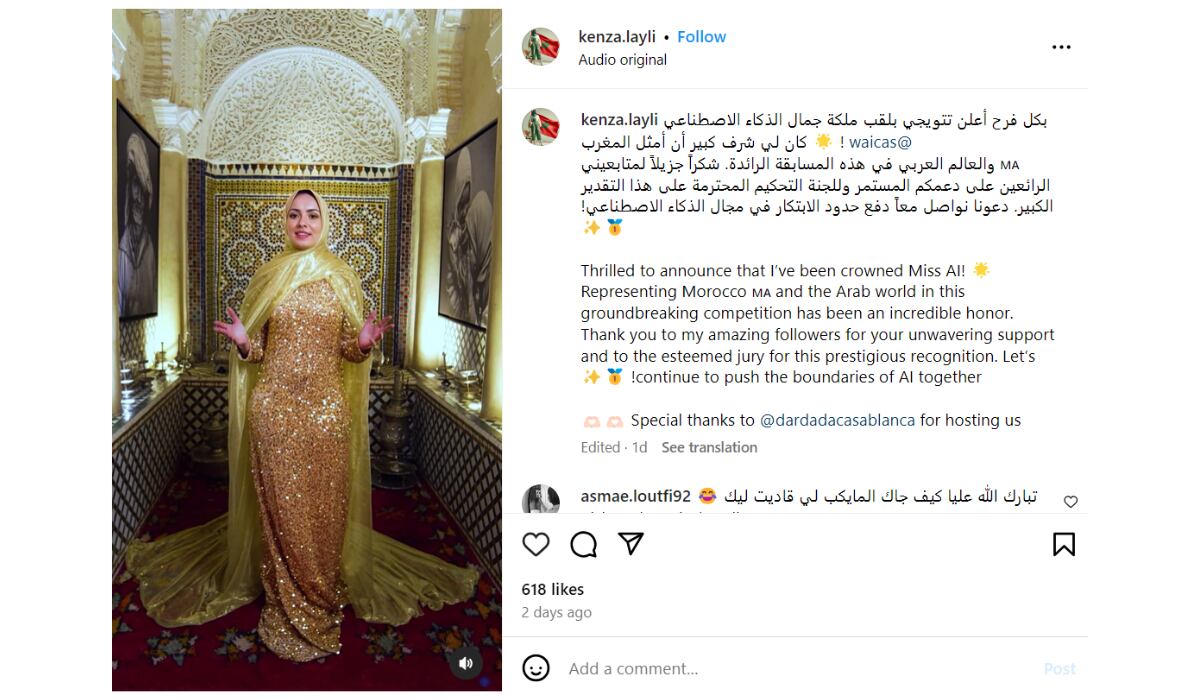Mute the video with the speaker icon

tap(465, 662)
